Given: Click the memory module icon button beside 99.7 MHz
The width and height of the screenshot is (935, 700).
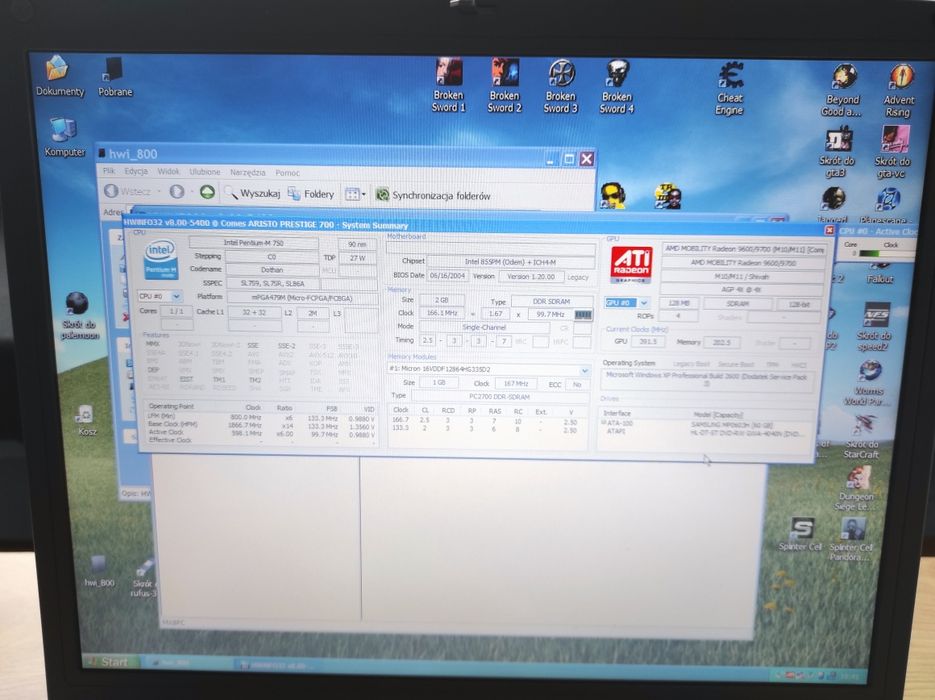Looking at the screenshot, I should tap(583, 314).
